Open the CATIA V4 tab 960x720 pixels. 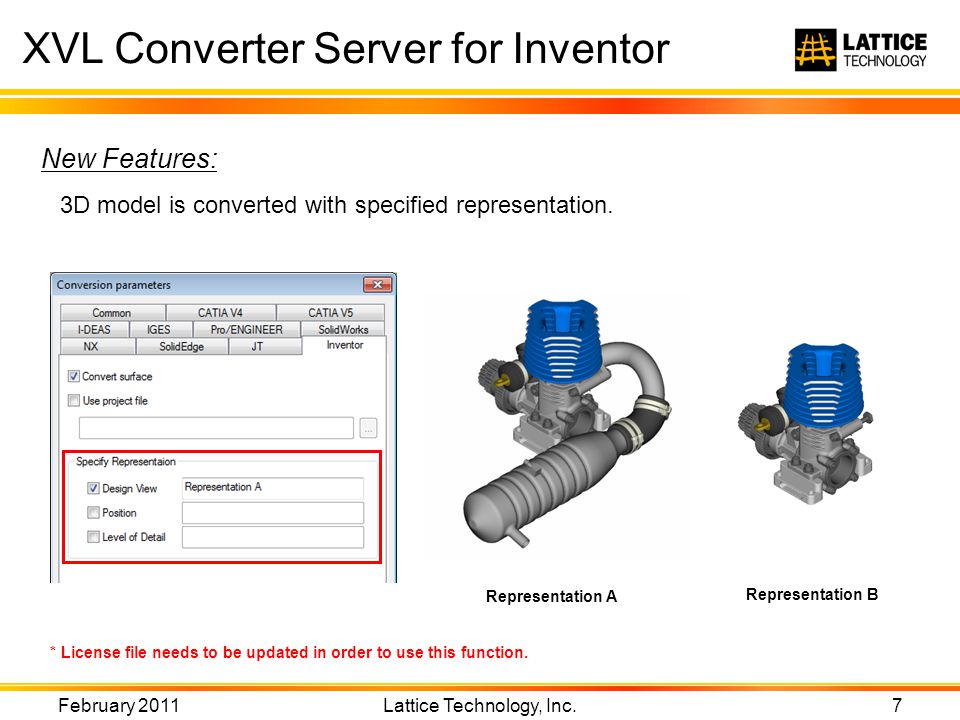[220, 312]
